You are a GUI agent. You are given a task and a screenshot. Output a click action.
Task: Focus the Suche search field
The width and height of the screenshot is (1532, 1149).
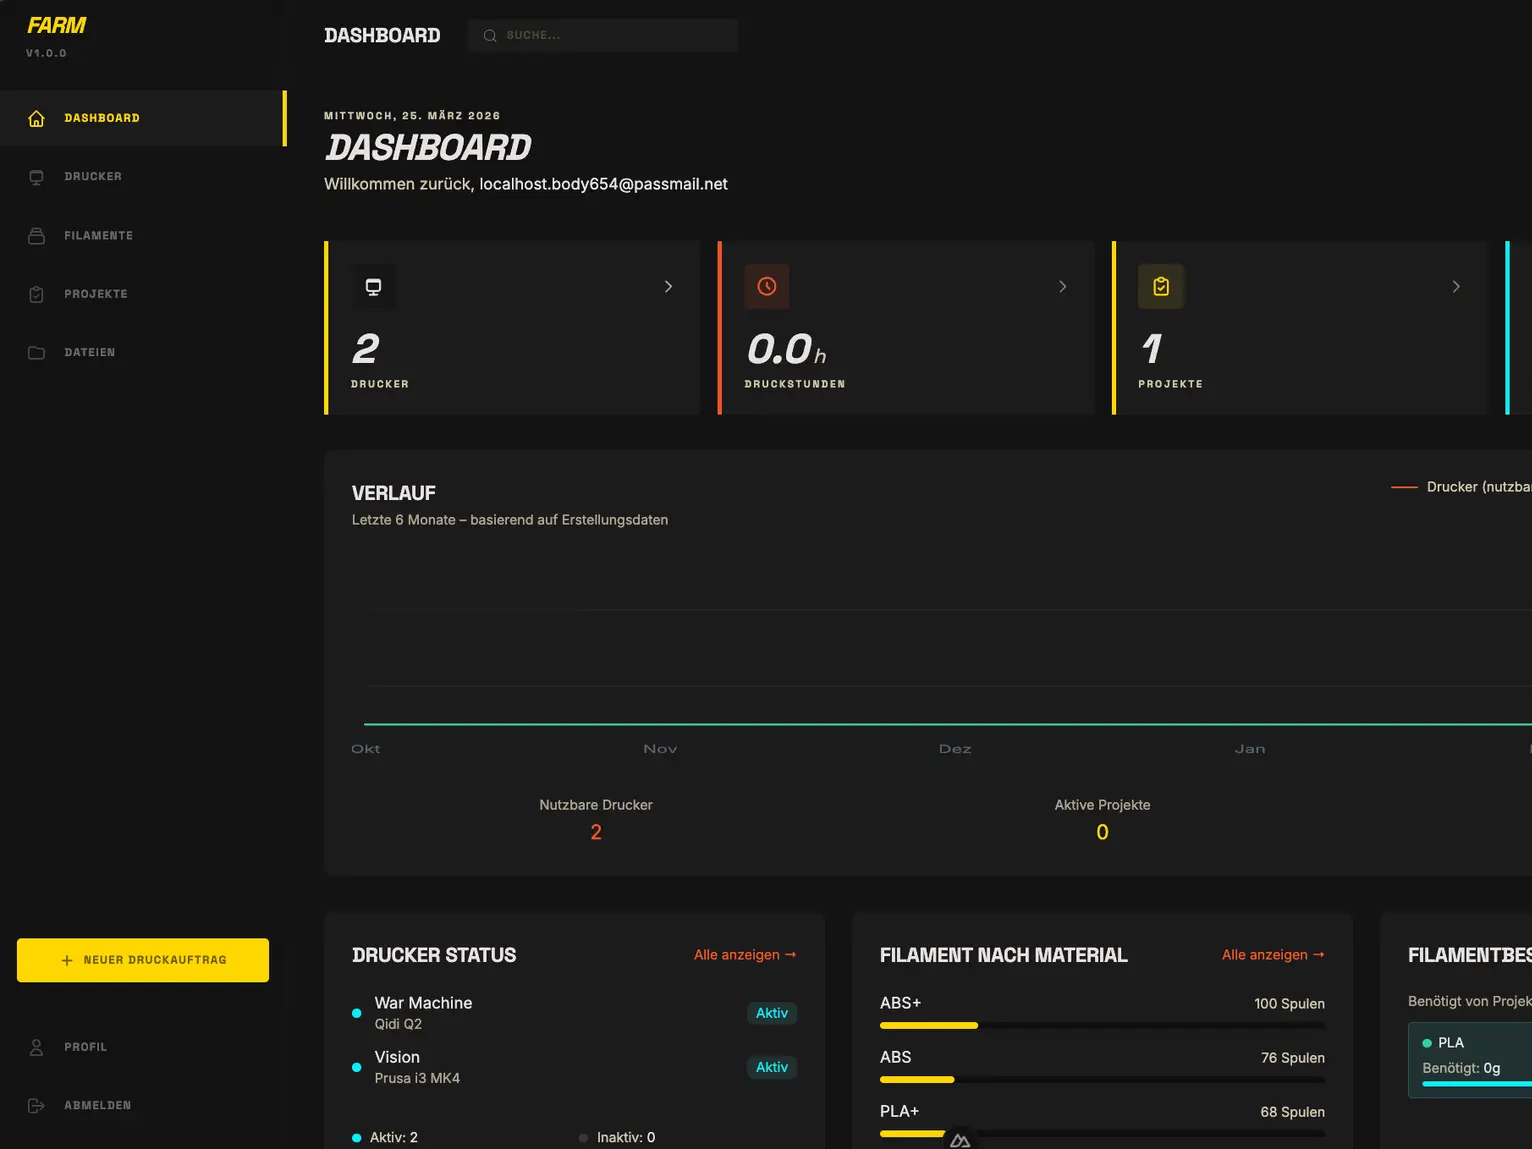pos(603,36)
